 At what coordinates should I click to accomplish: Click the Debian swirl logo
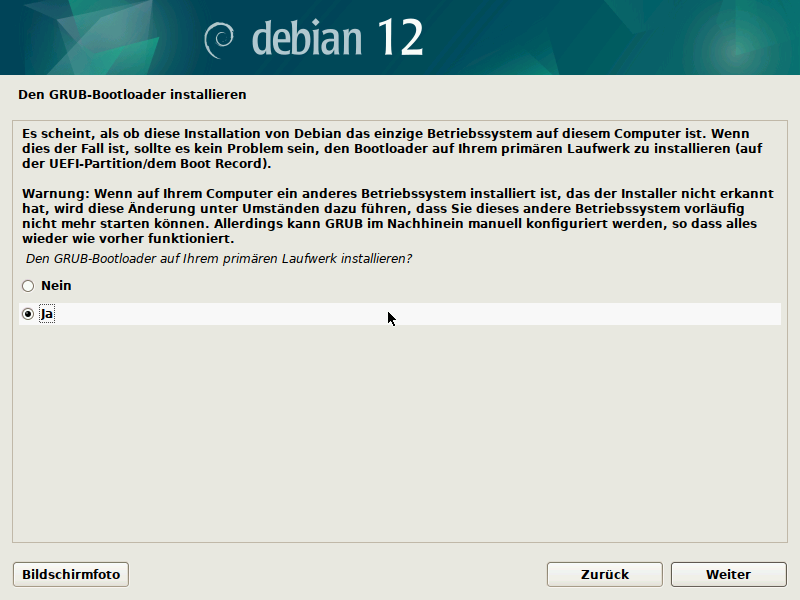[x=219, y=38]
